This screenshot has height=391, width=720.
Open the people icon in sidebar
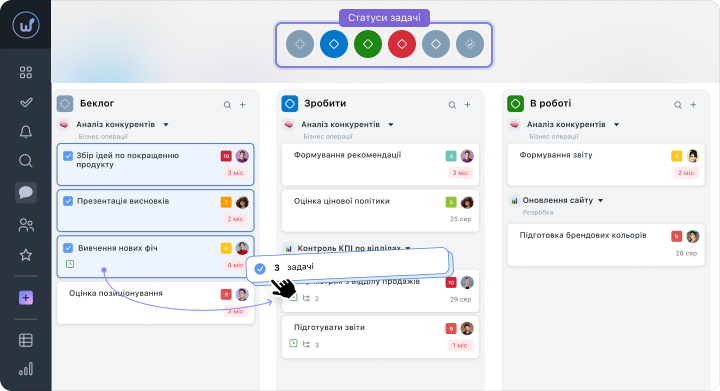(26, 225)
